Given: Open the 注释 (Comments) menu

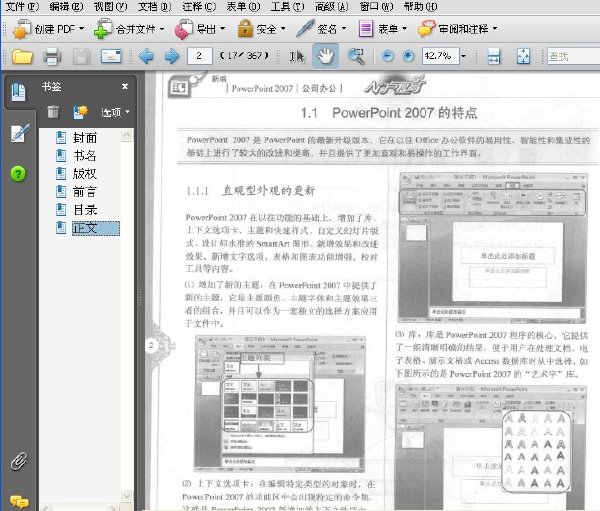Looking at the screenshot, I should tap(199, 7).
